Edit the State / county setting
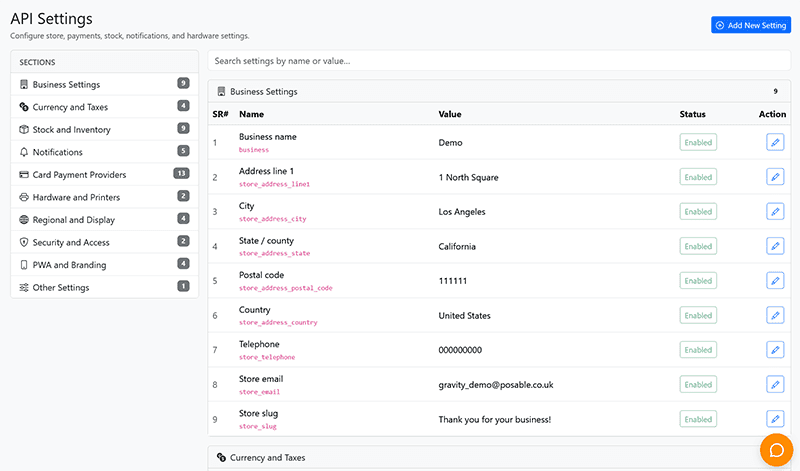 775,246
